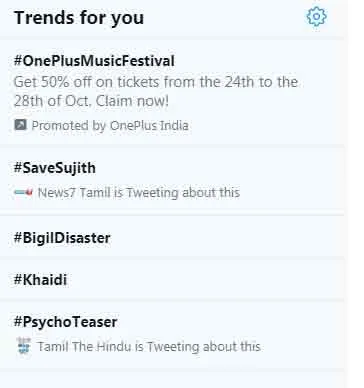364x388 pixels.
Task: Click blank area right of #PsychoTeaser
Action: (x=230, y=322)
